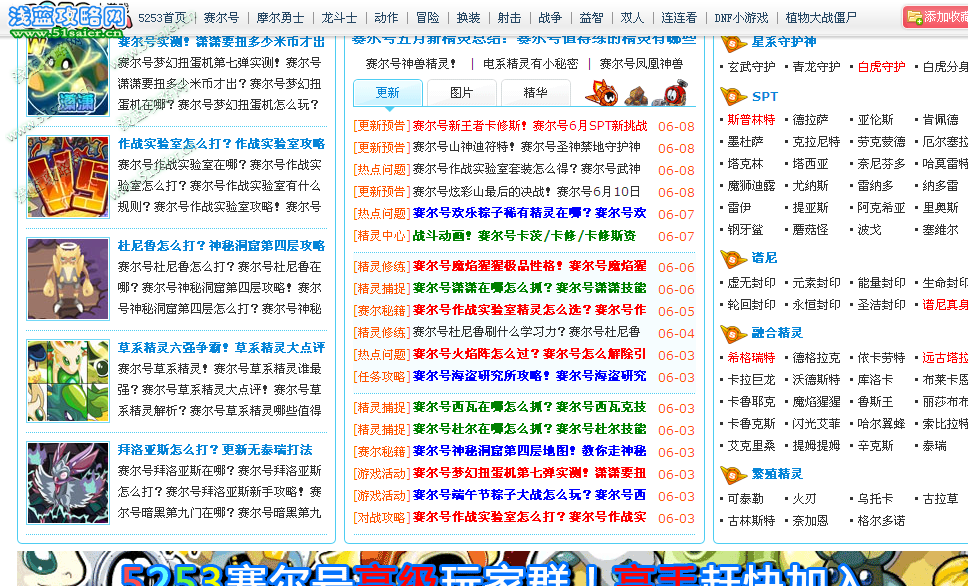Choose the 冒险 games category
This screenshot has width=968, height=586.
pyautogui.click(x=427, y=18)
